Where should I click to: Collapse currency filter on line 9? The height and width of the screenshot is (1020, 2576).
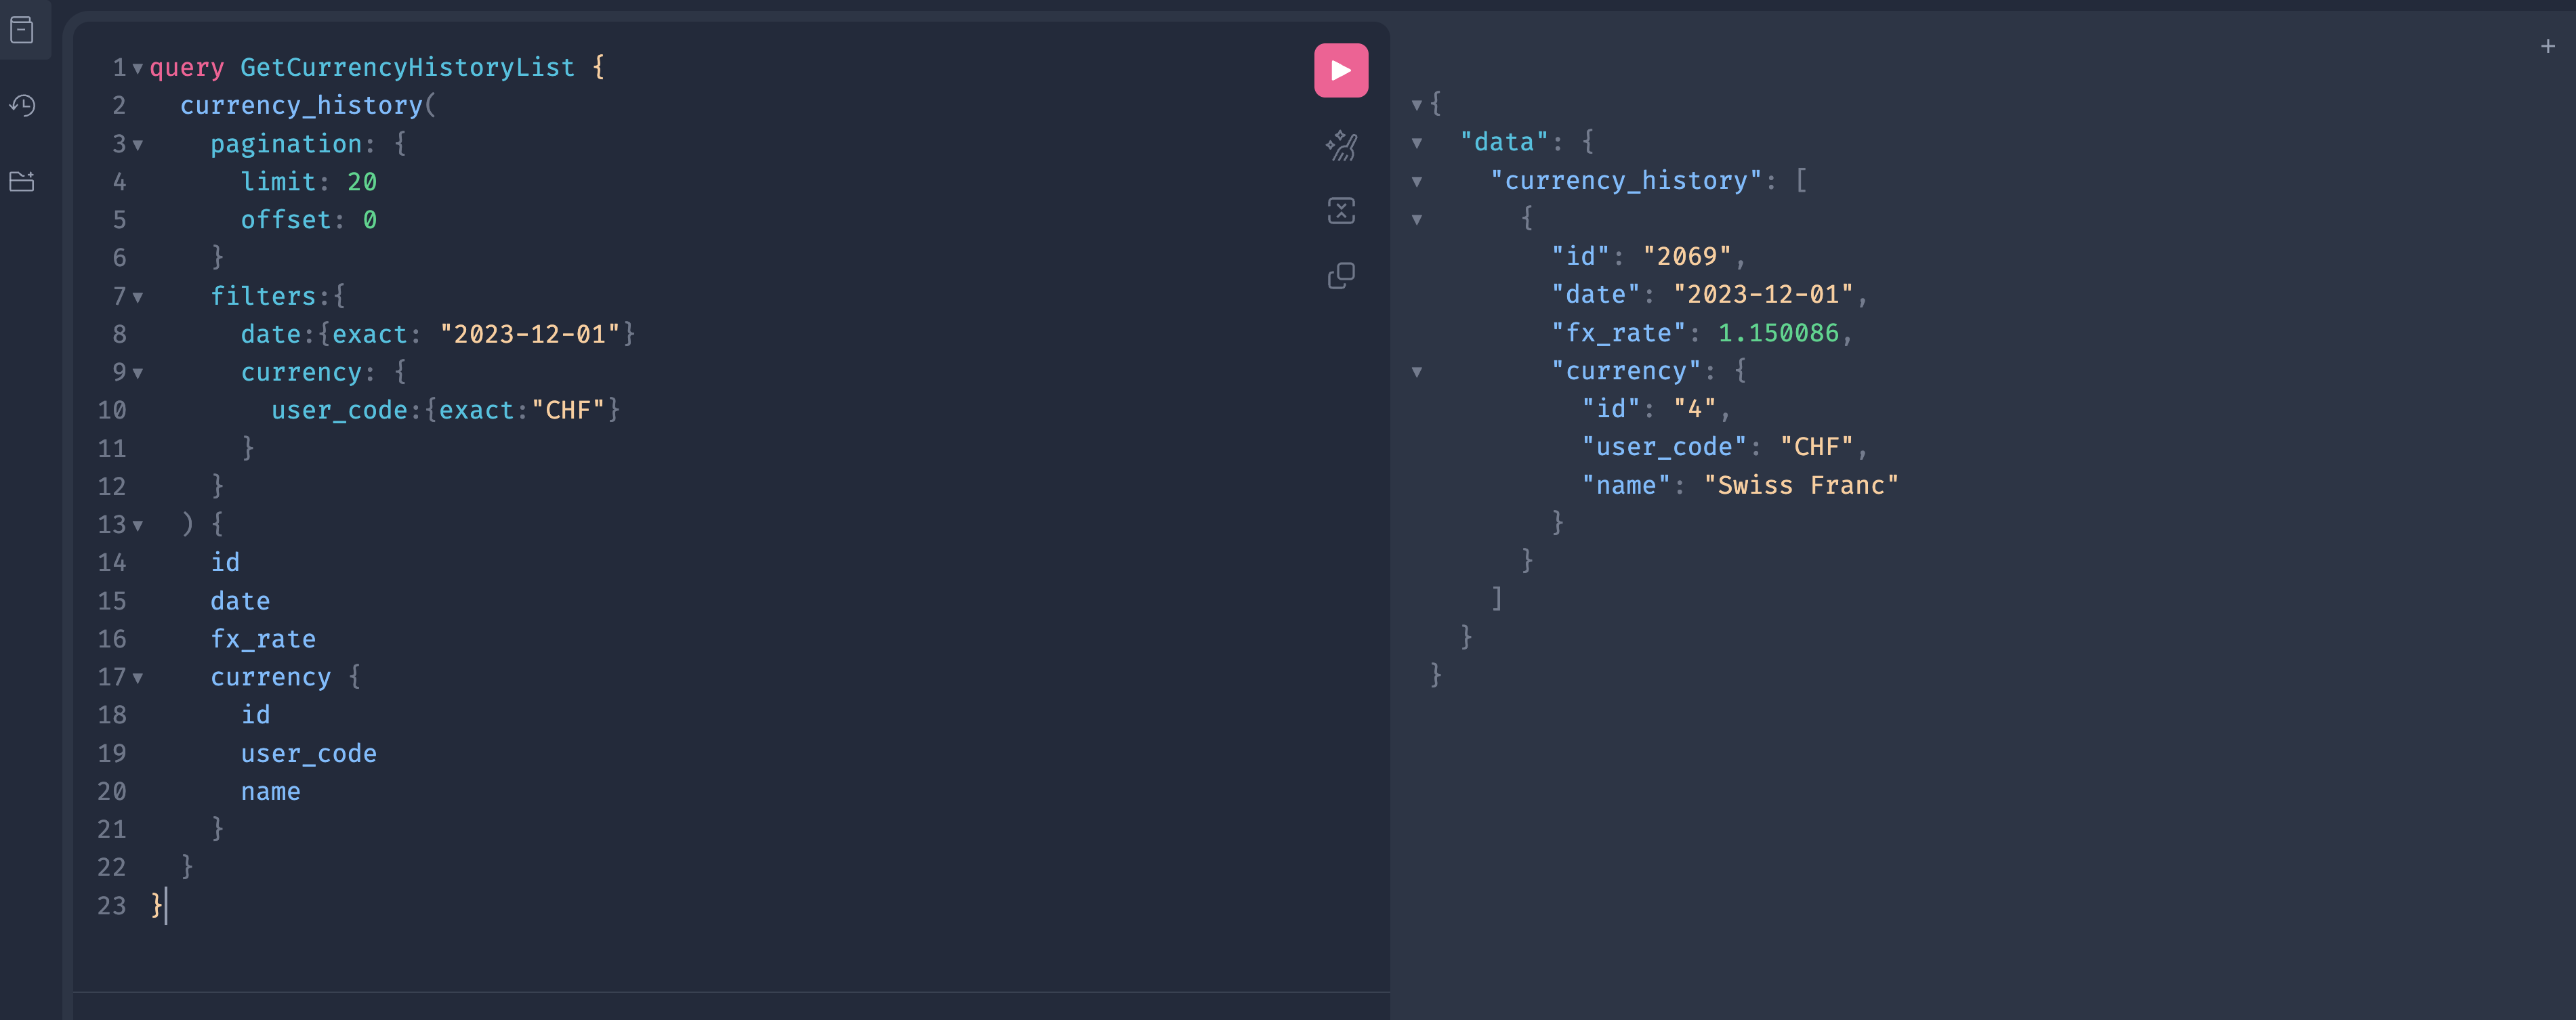tap(138, 373)
